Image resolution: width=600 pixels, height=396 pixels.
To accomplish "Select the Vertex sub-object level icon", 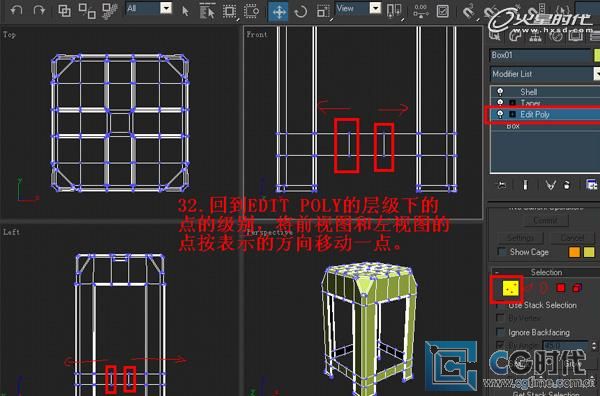I will click(x=510, y=288).
